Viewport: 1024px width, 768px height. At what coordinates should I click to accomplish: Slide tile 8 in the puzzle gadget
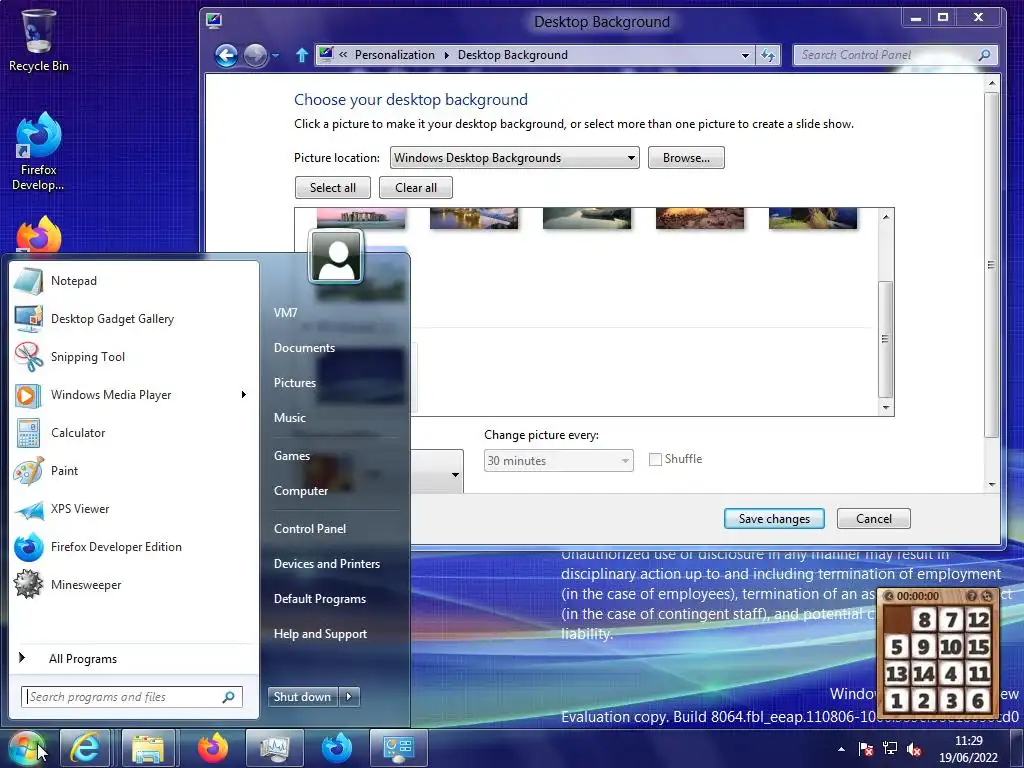point(923,620)
